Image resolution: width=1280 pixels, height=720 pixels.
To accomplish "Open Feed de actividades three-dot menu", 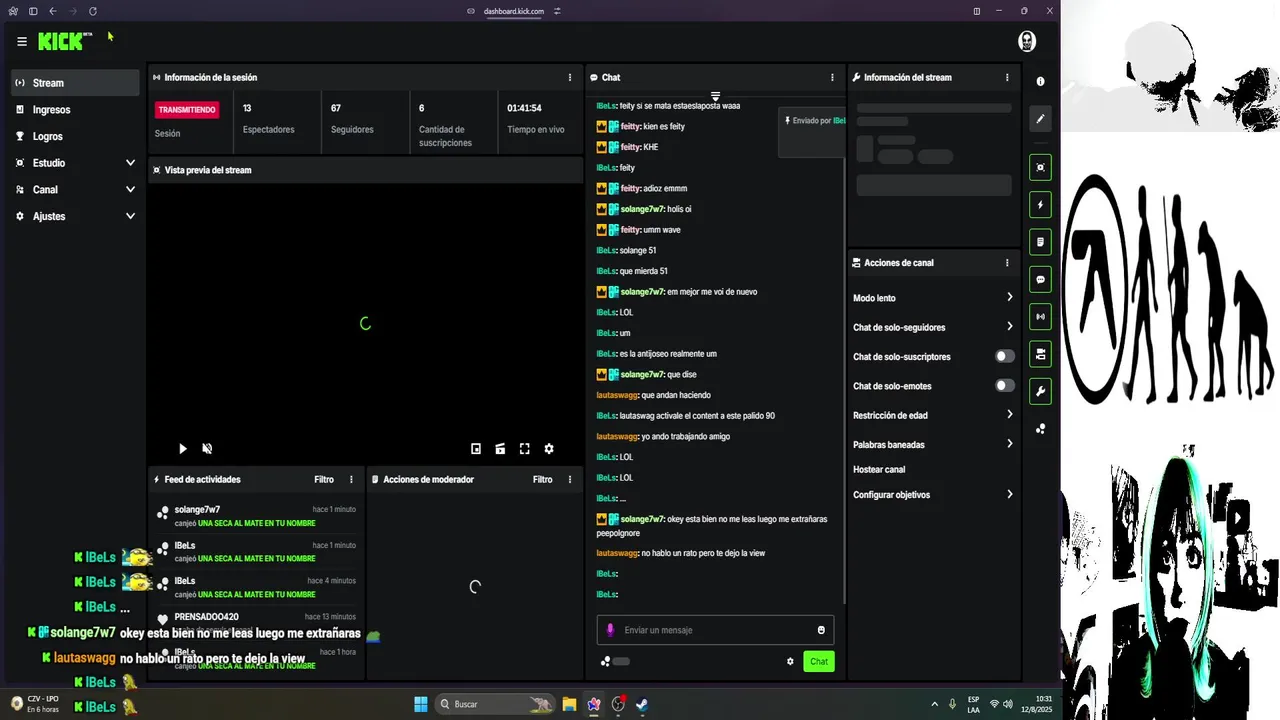I will (351, 479).
